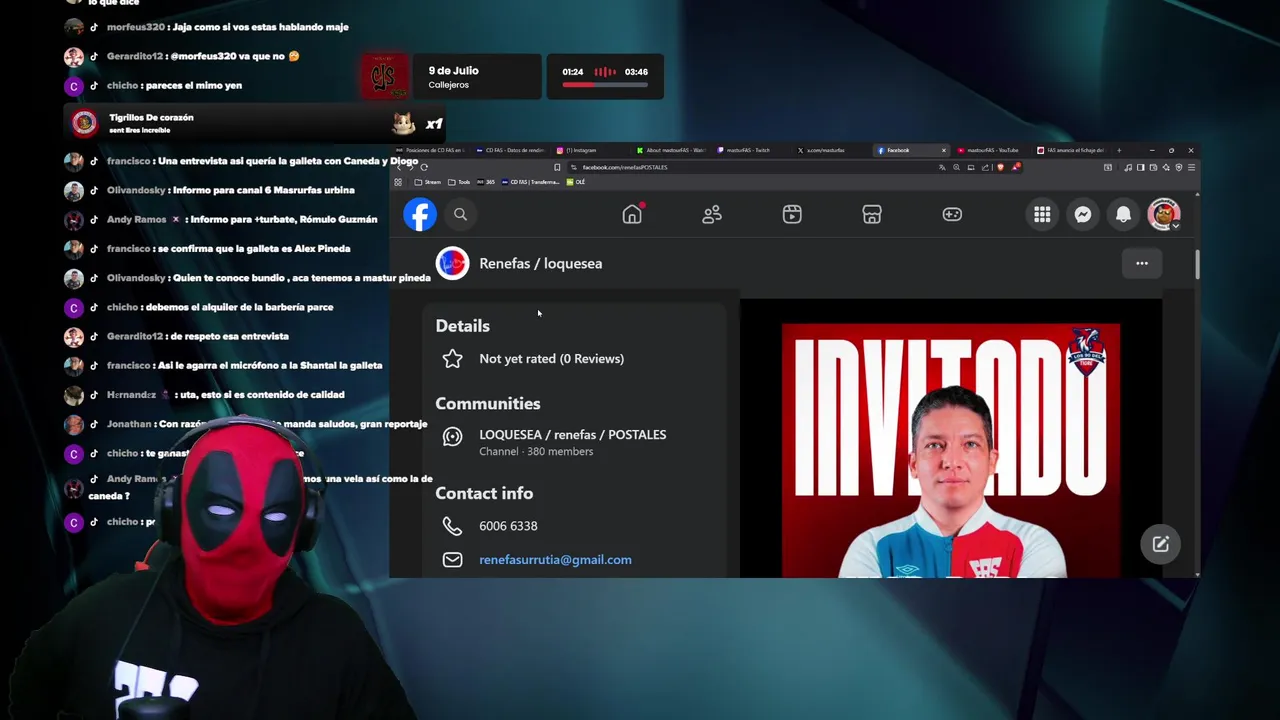Click the bookmark icon in address bar
The image size is (1280, 720).
click(557, 167)
